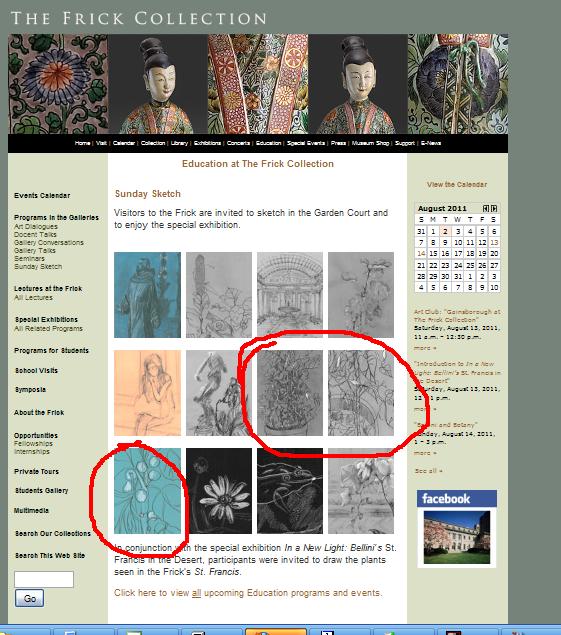Click The Frick Collection site title
The image size is (561, 635).
coord(139,18)
